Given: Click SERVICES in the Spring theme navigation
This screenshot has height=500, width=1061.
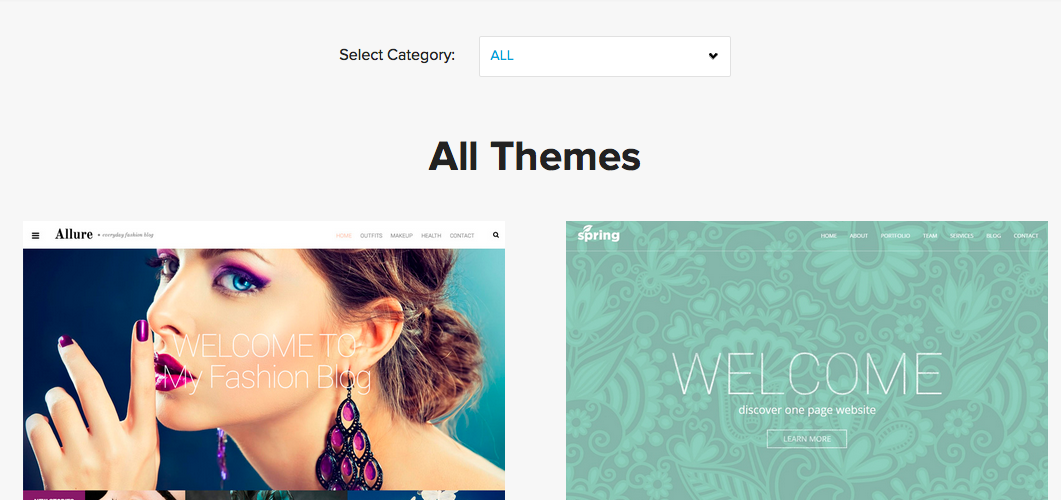Looking at the screenshot, I should [x=962, y=235].
